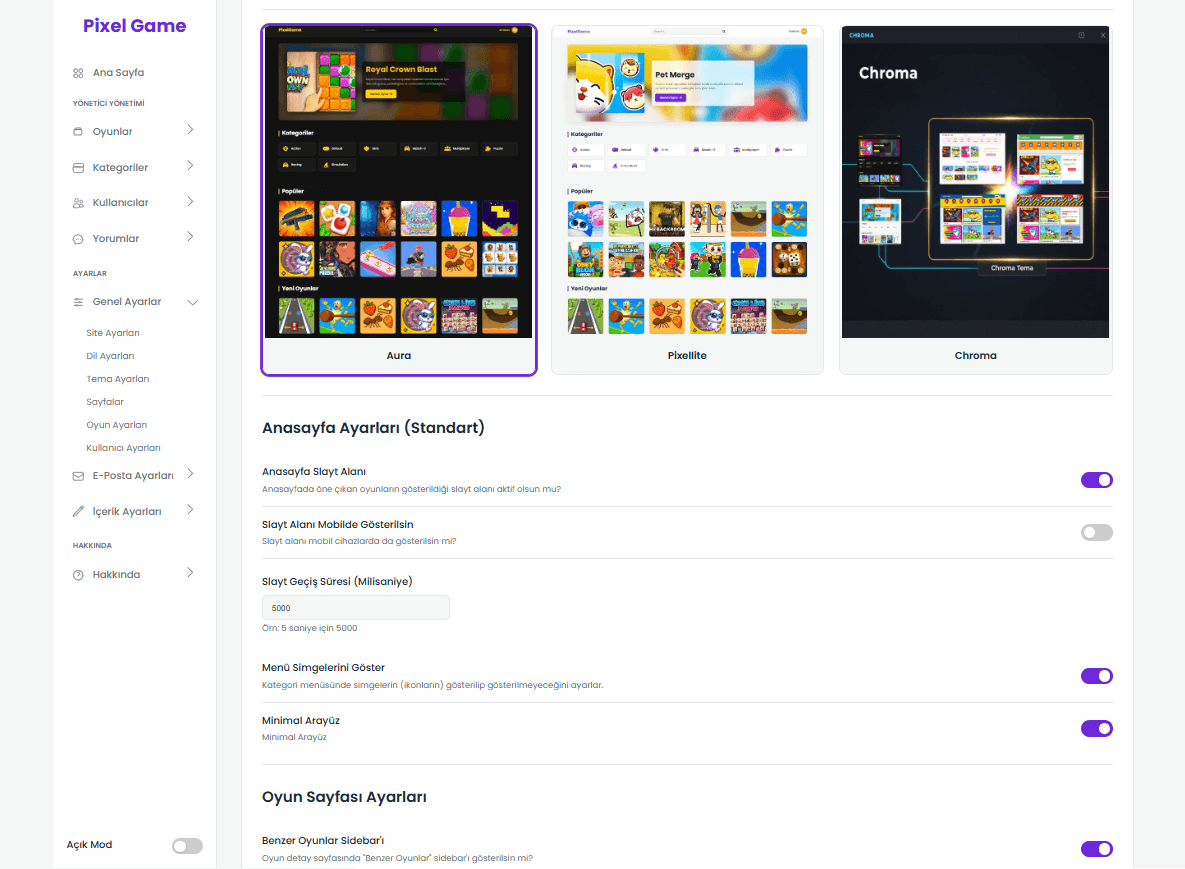Expand the Oyunlar menu chevron
1185x869 pixels.
pos(190,130)
